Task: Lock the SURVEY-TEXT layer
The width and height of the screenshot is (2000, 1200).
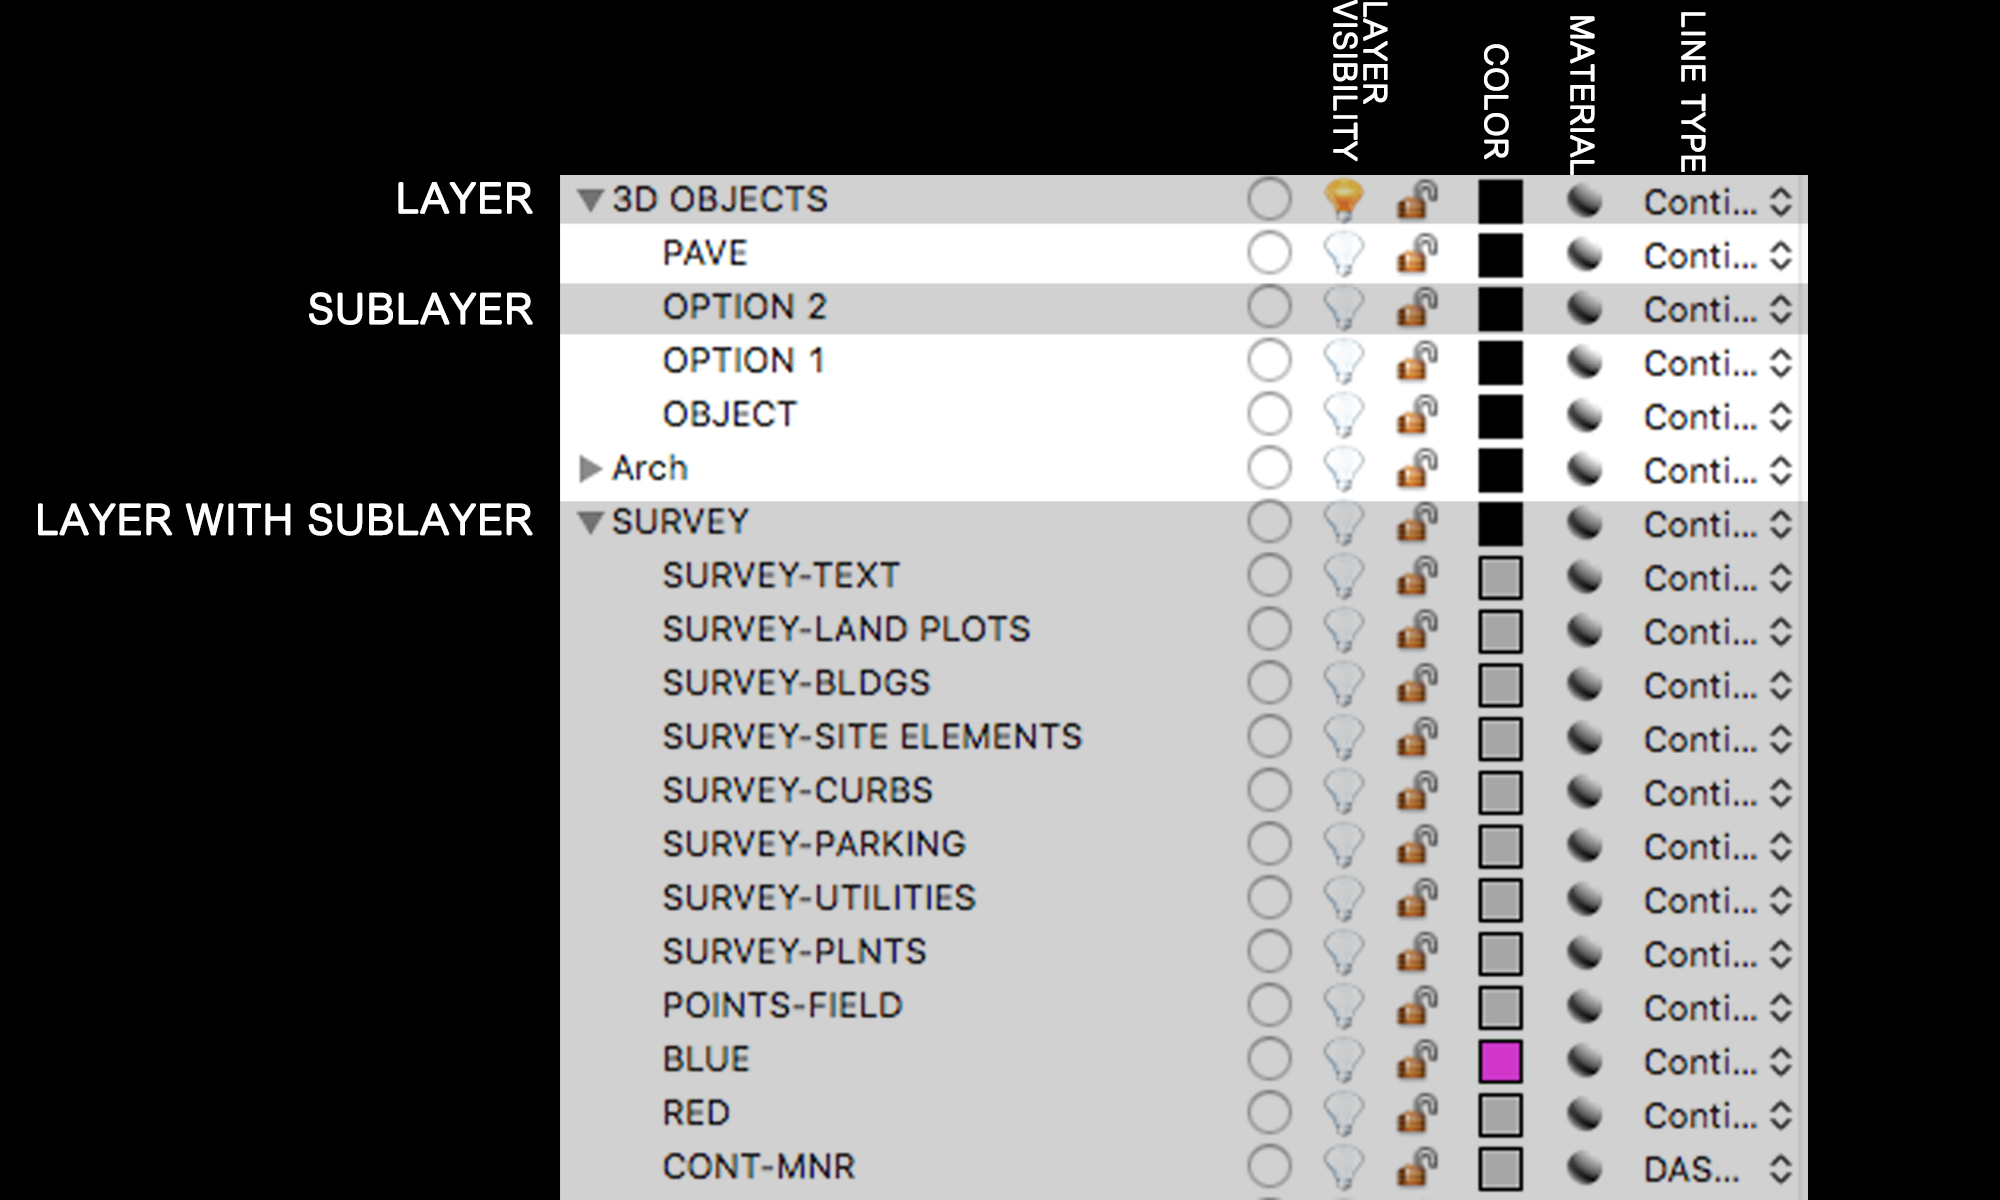Action: (1417, 576)
